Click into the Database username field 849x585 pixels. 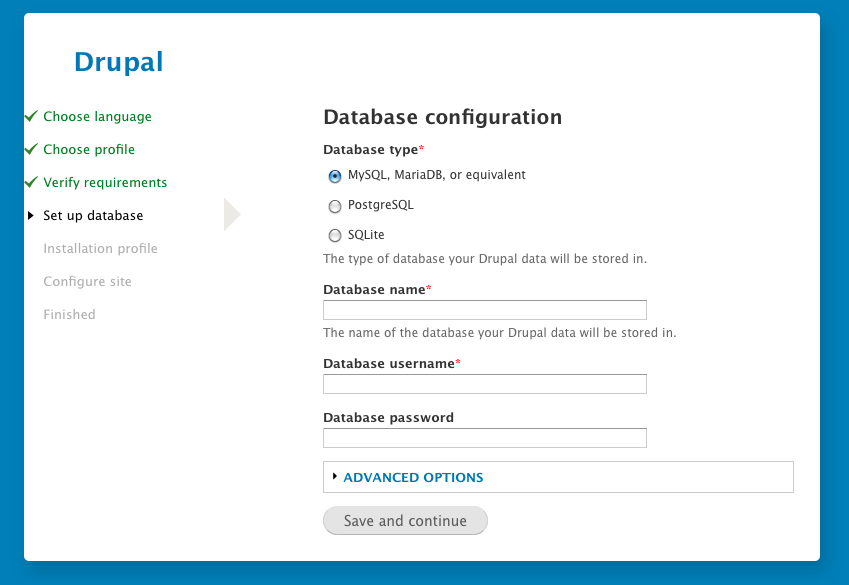pos(485,384)
